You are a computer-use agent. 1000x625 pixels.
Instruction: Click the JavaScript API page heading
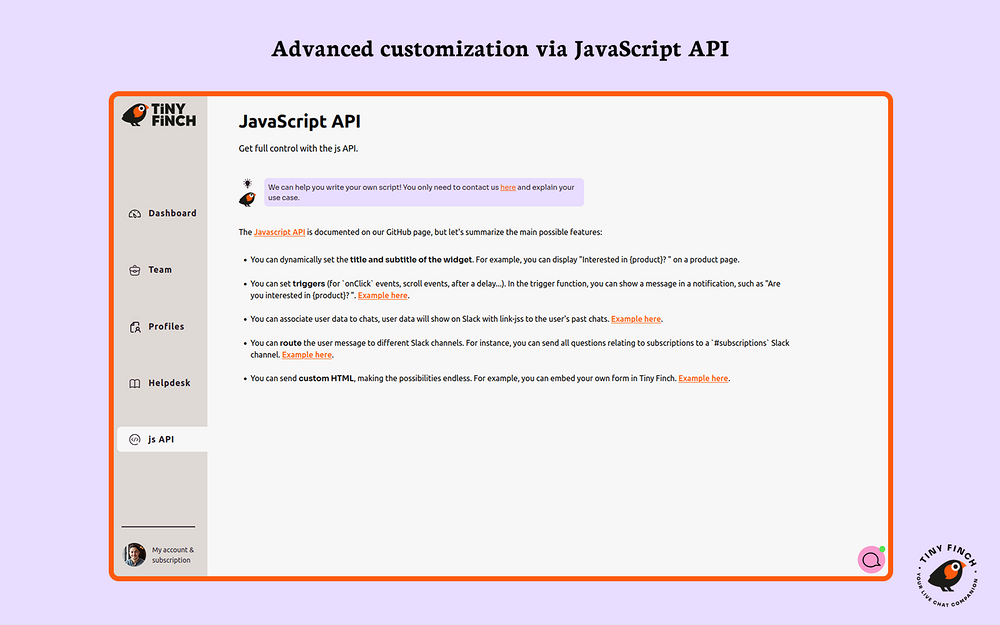click(x=300, y=121)
